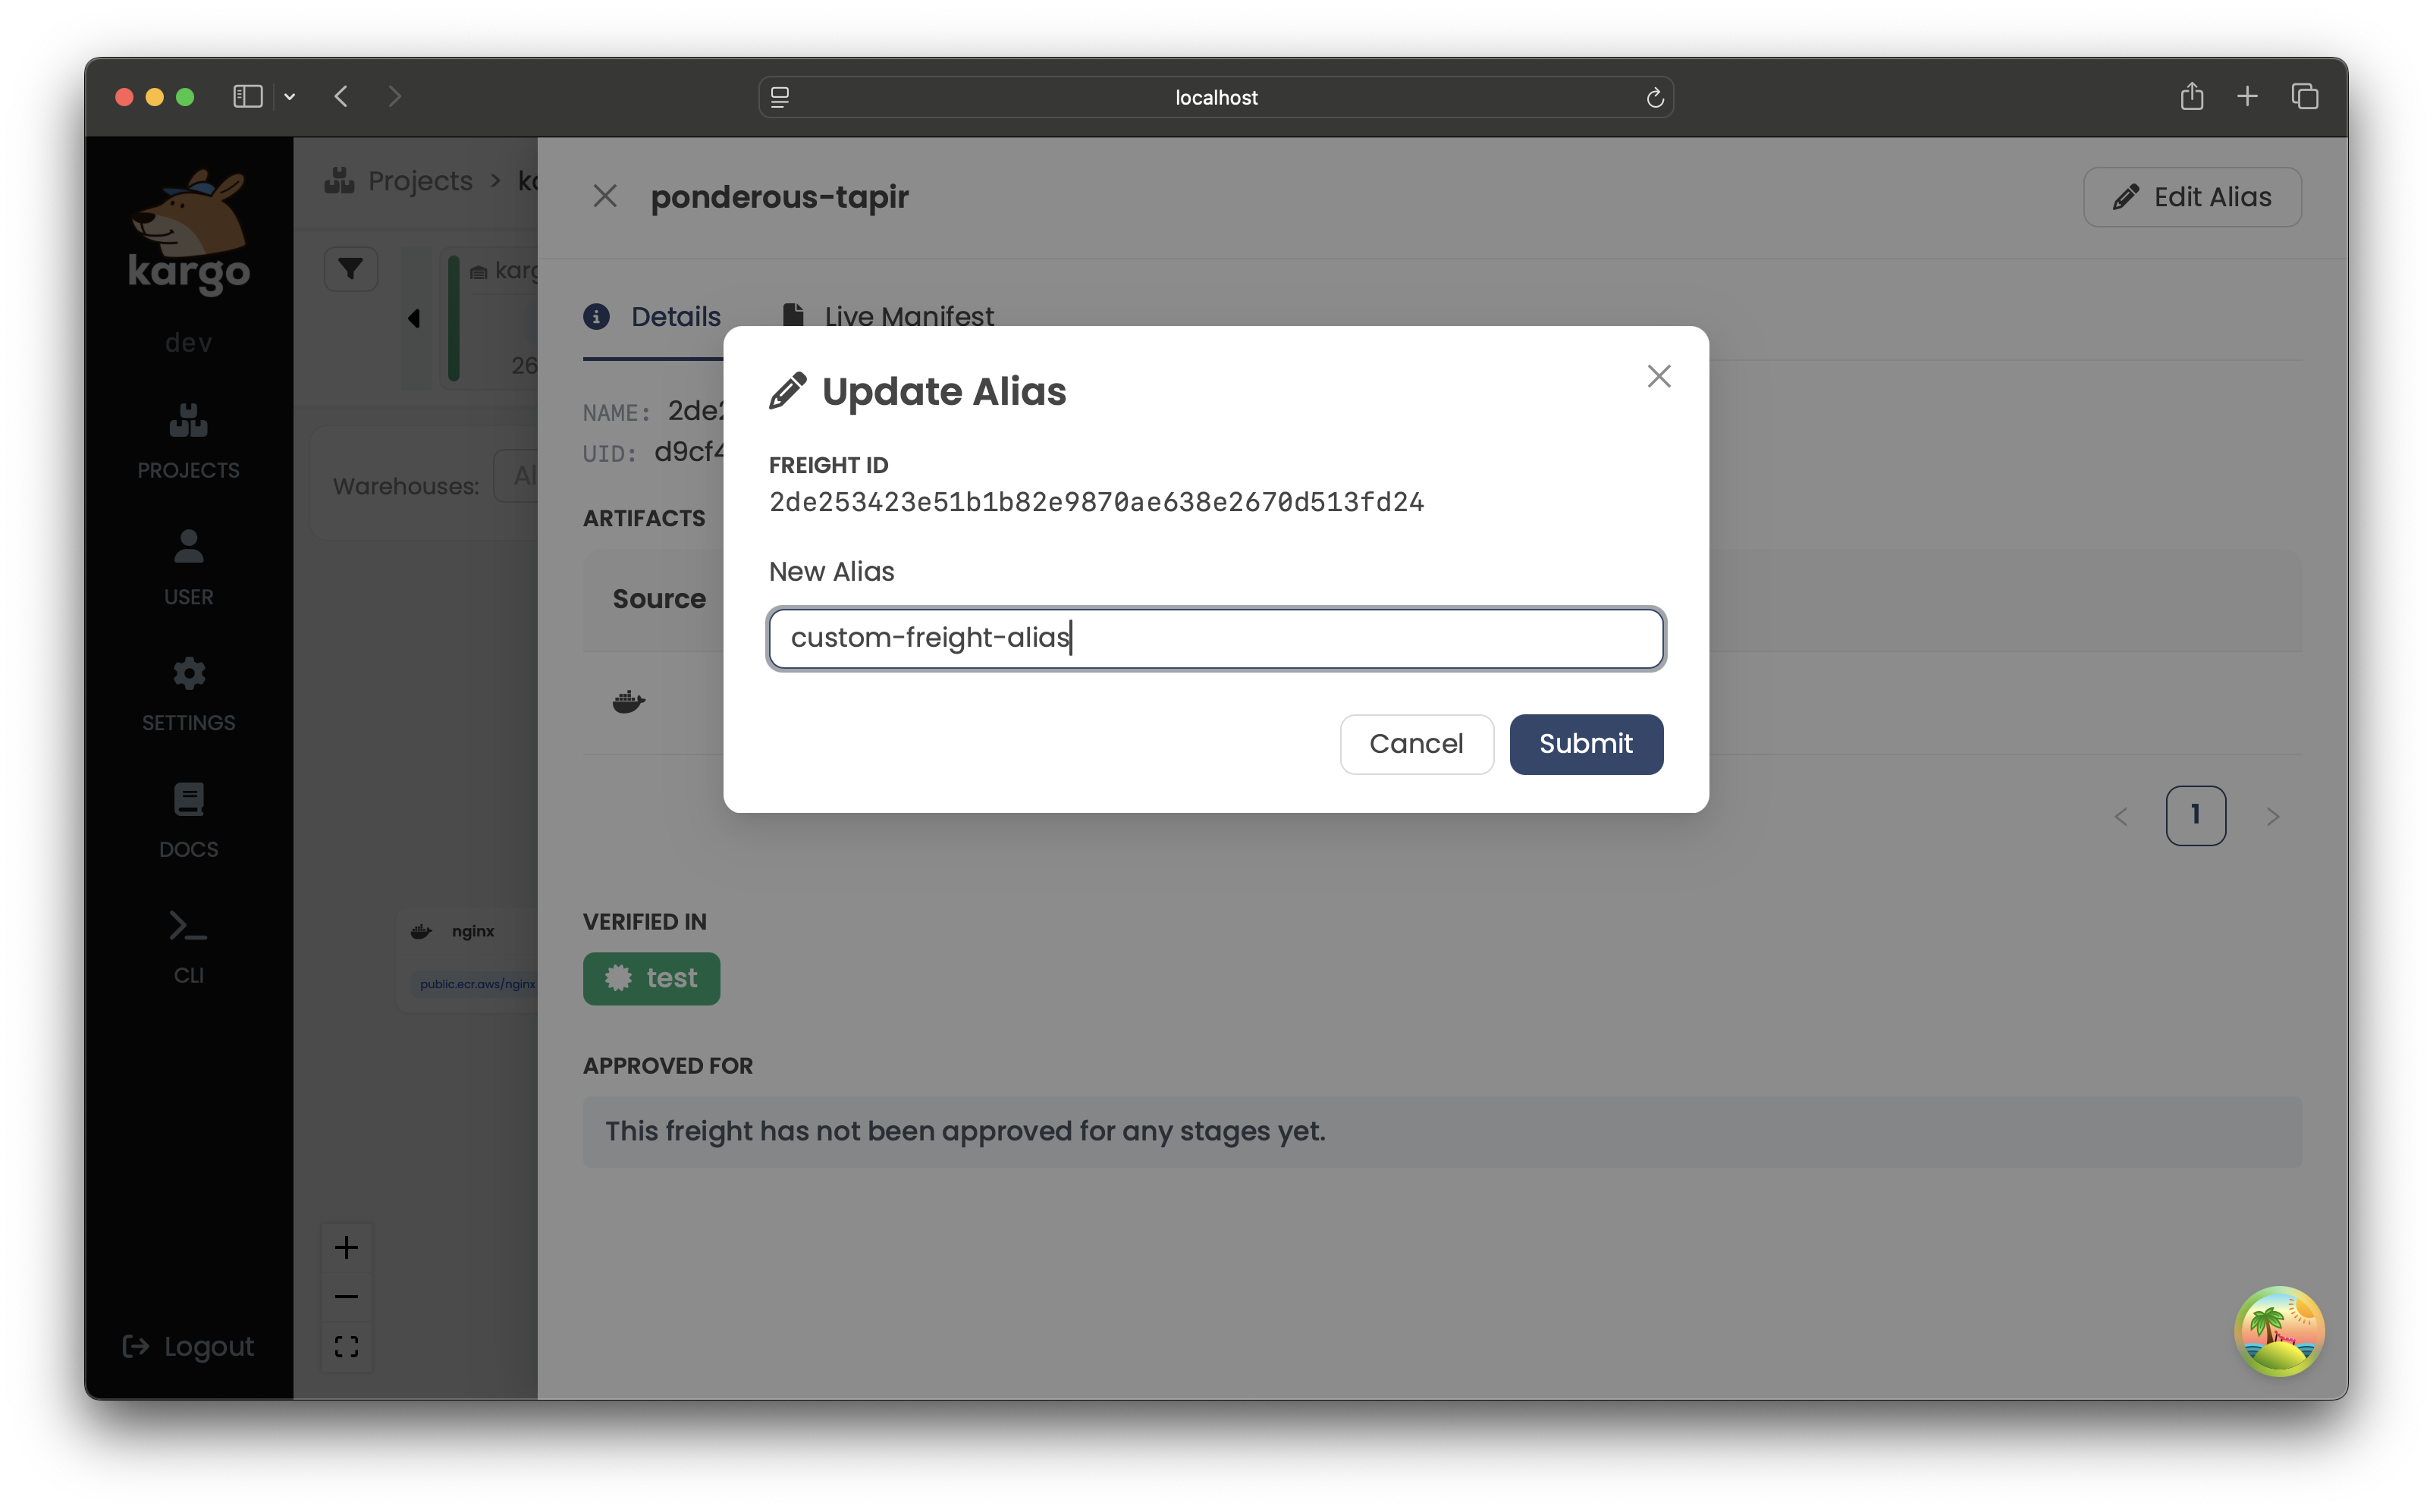Viewport: 2433px width, 1512px height.
Task: Open the Docs book icon
Action: pos(188,800)
